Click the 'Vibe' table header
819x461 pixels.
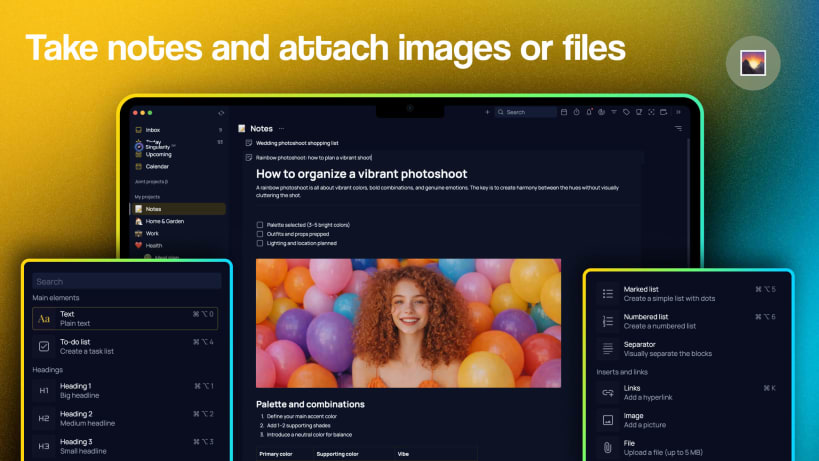pos(403,454)
